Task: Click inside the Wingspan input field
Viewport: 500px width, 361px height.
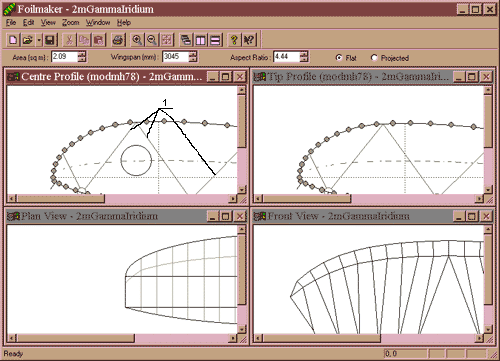Action: click(175, 57)
